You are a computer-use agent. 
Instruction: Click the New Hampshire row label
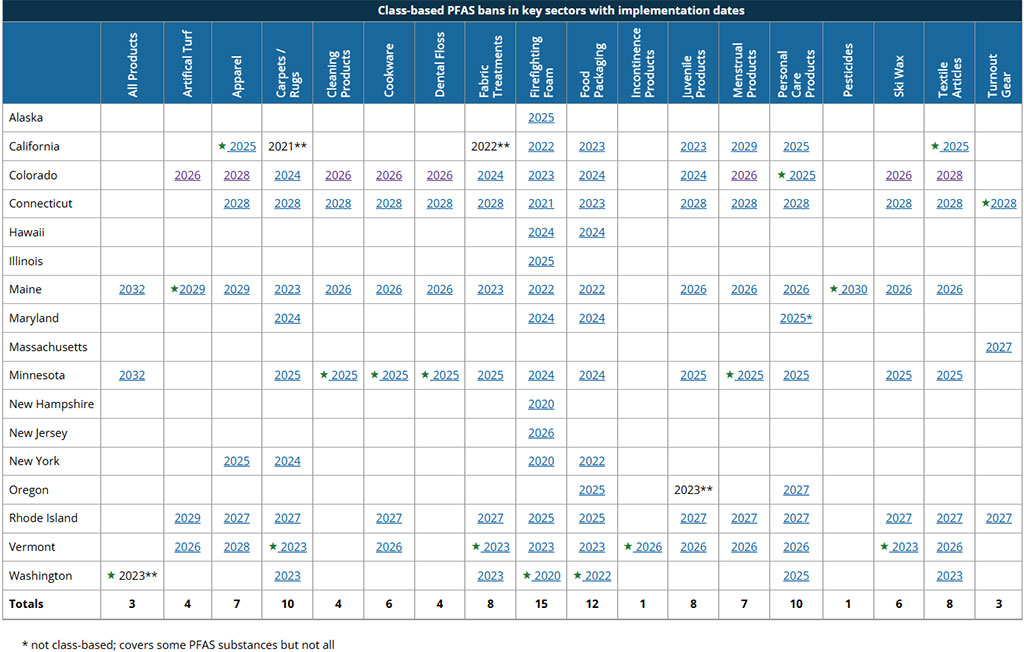(51, 404)
